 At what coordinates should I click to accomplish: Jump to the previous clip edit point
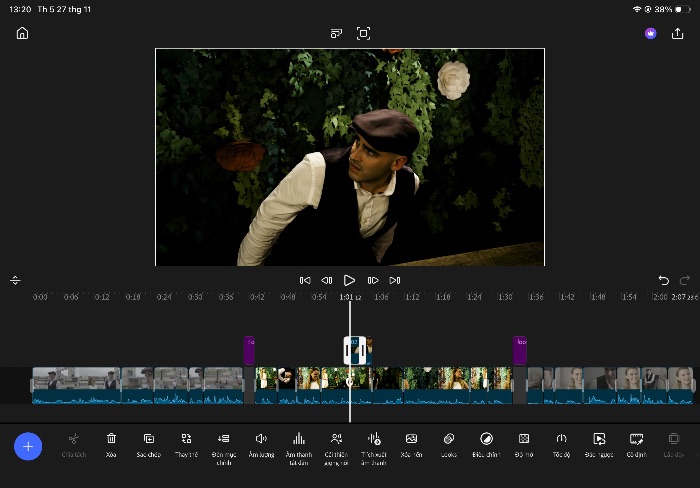305,280
